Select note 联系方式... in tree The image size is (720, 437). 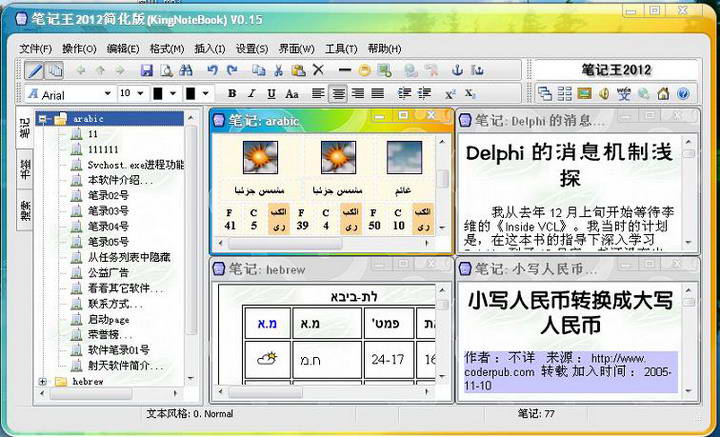pyautogui.click(x=115, y=303)
